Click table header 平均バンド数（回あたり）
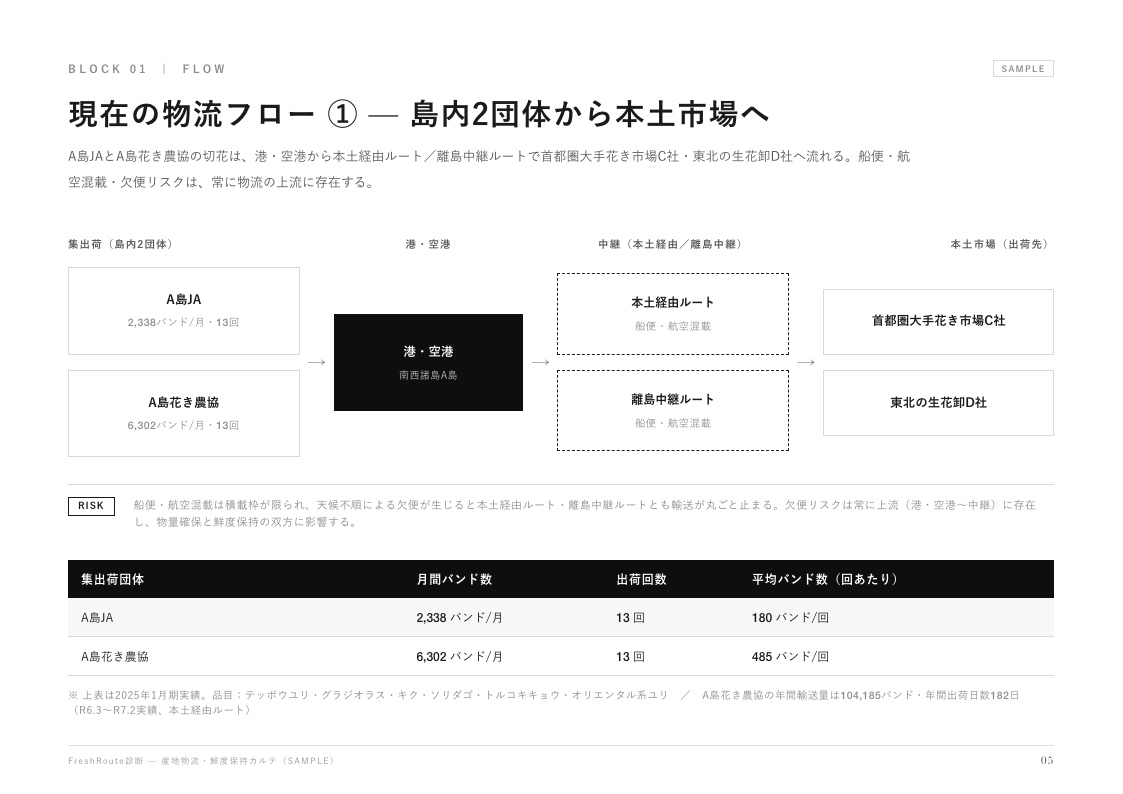 825,579
